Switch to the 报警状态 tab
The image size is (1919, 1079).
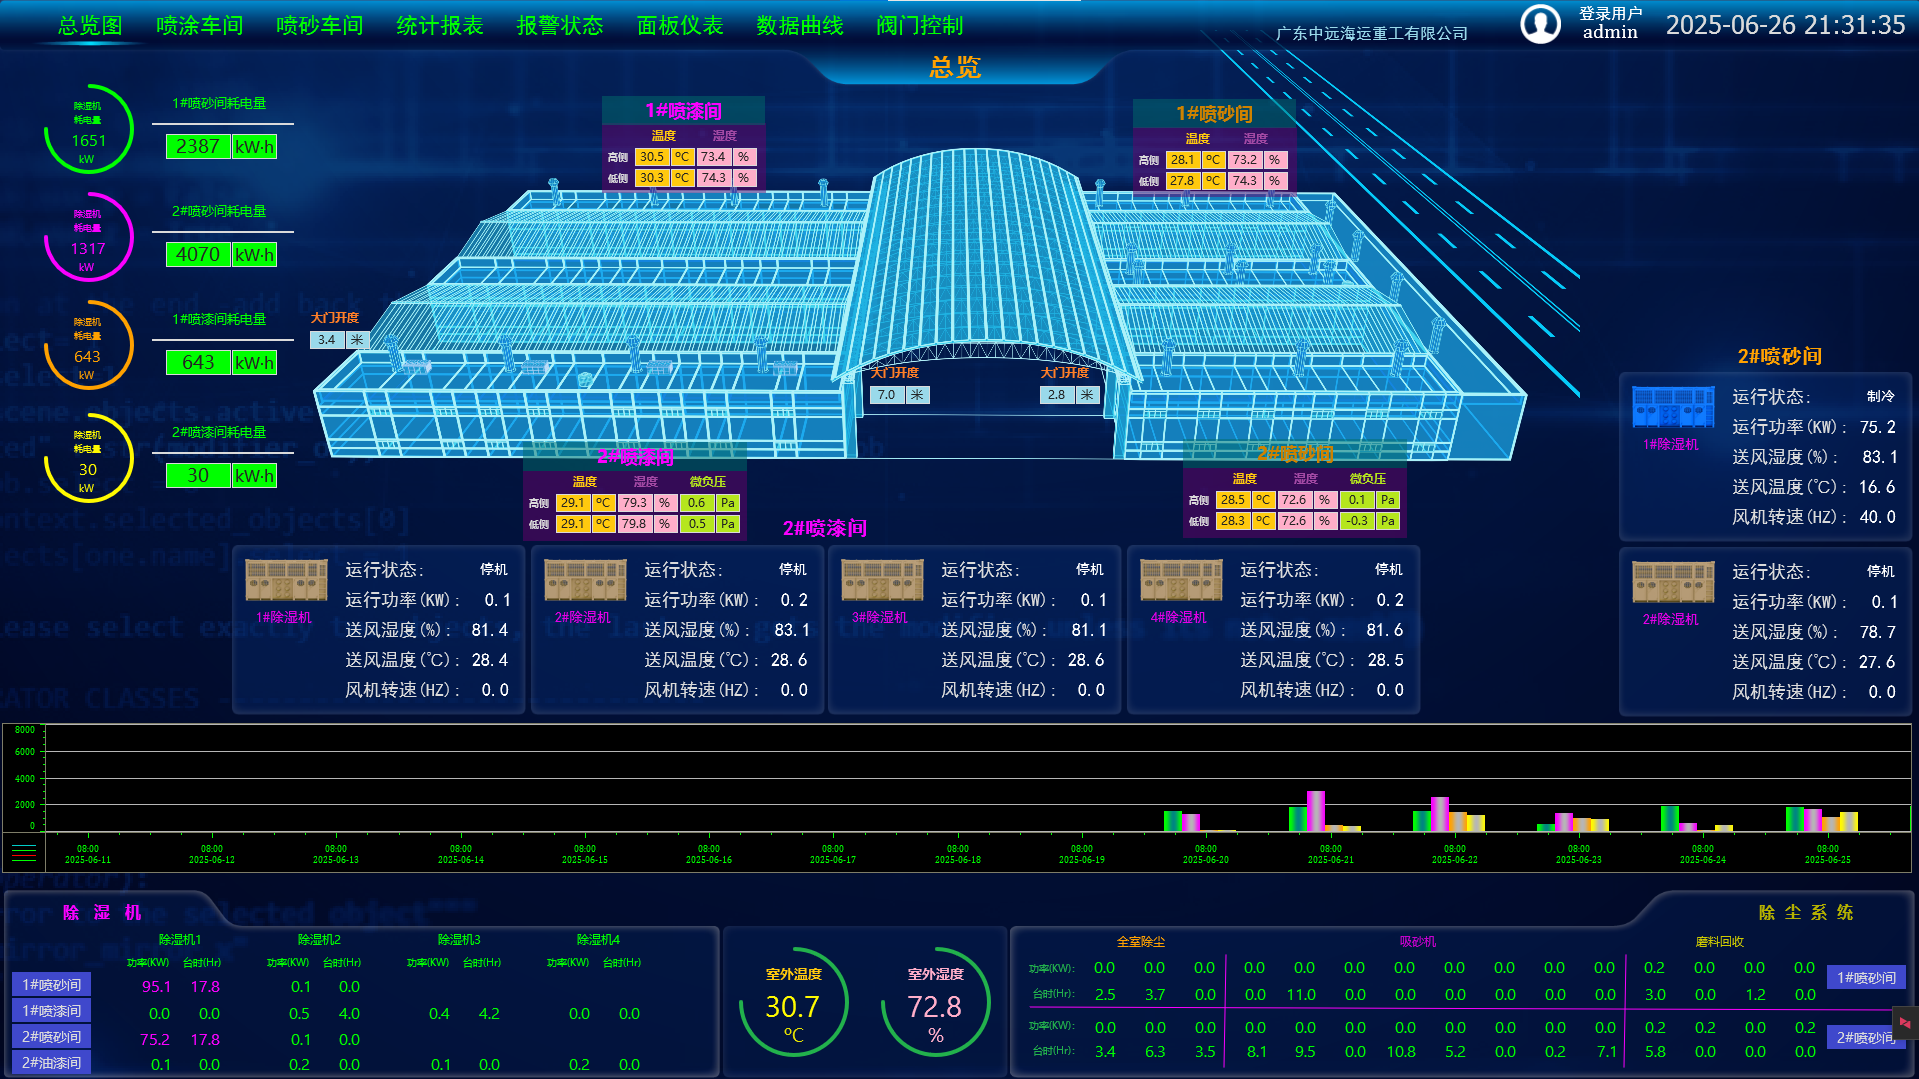pyautogui.click(x=559, y=26)
